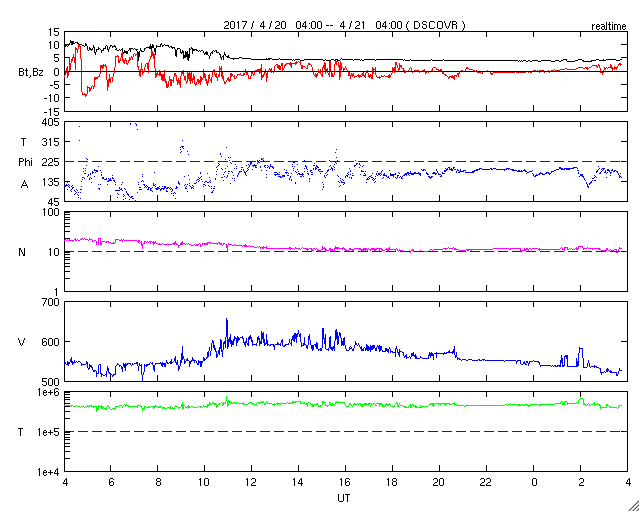Click the 'realtime' label above the plots
Screen dimensions: 640x512
coord(609,27)
